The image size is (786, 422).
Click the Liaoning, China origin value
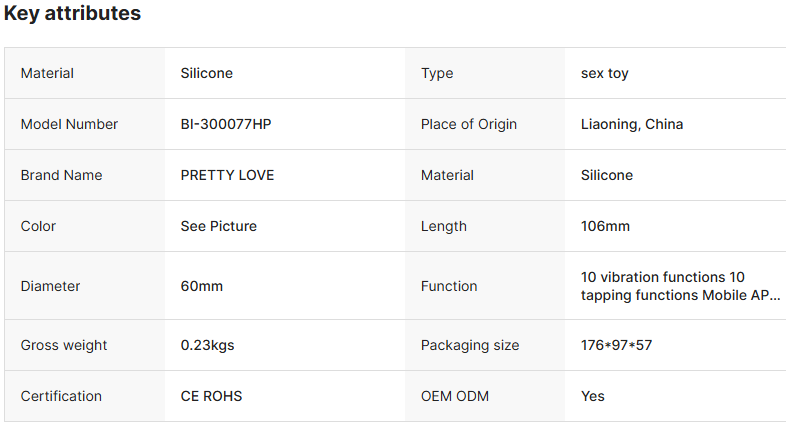click(632, 124)
